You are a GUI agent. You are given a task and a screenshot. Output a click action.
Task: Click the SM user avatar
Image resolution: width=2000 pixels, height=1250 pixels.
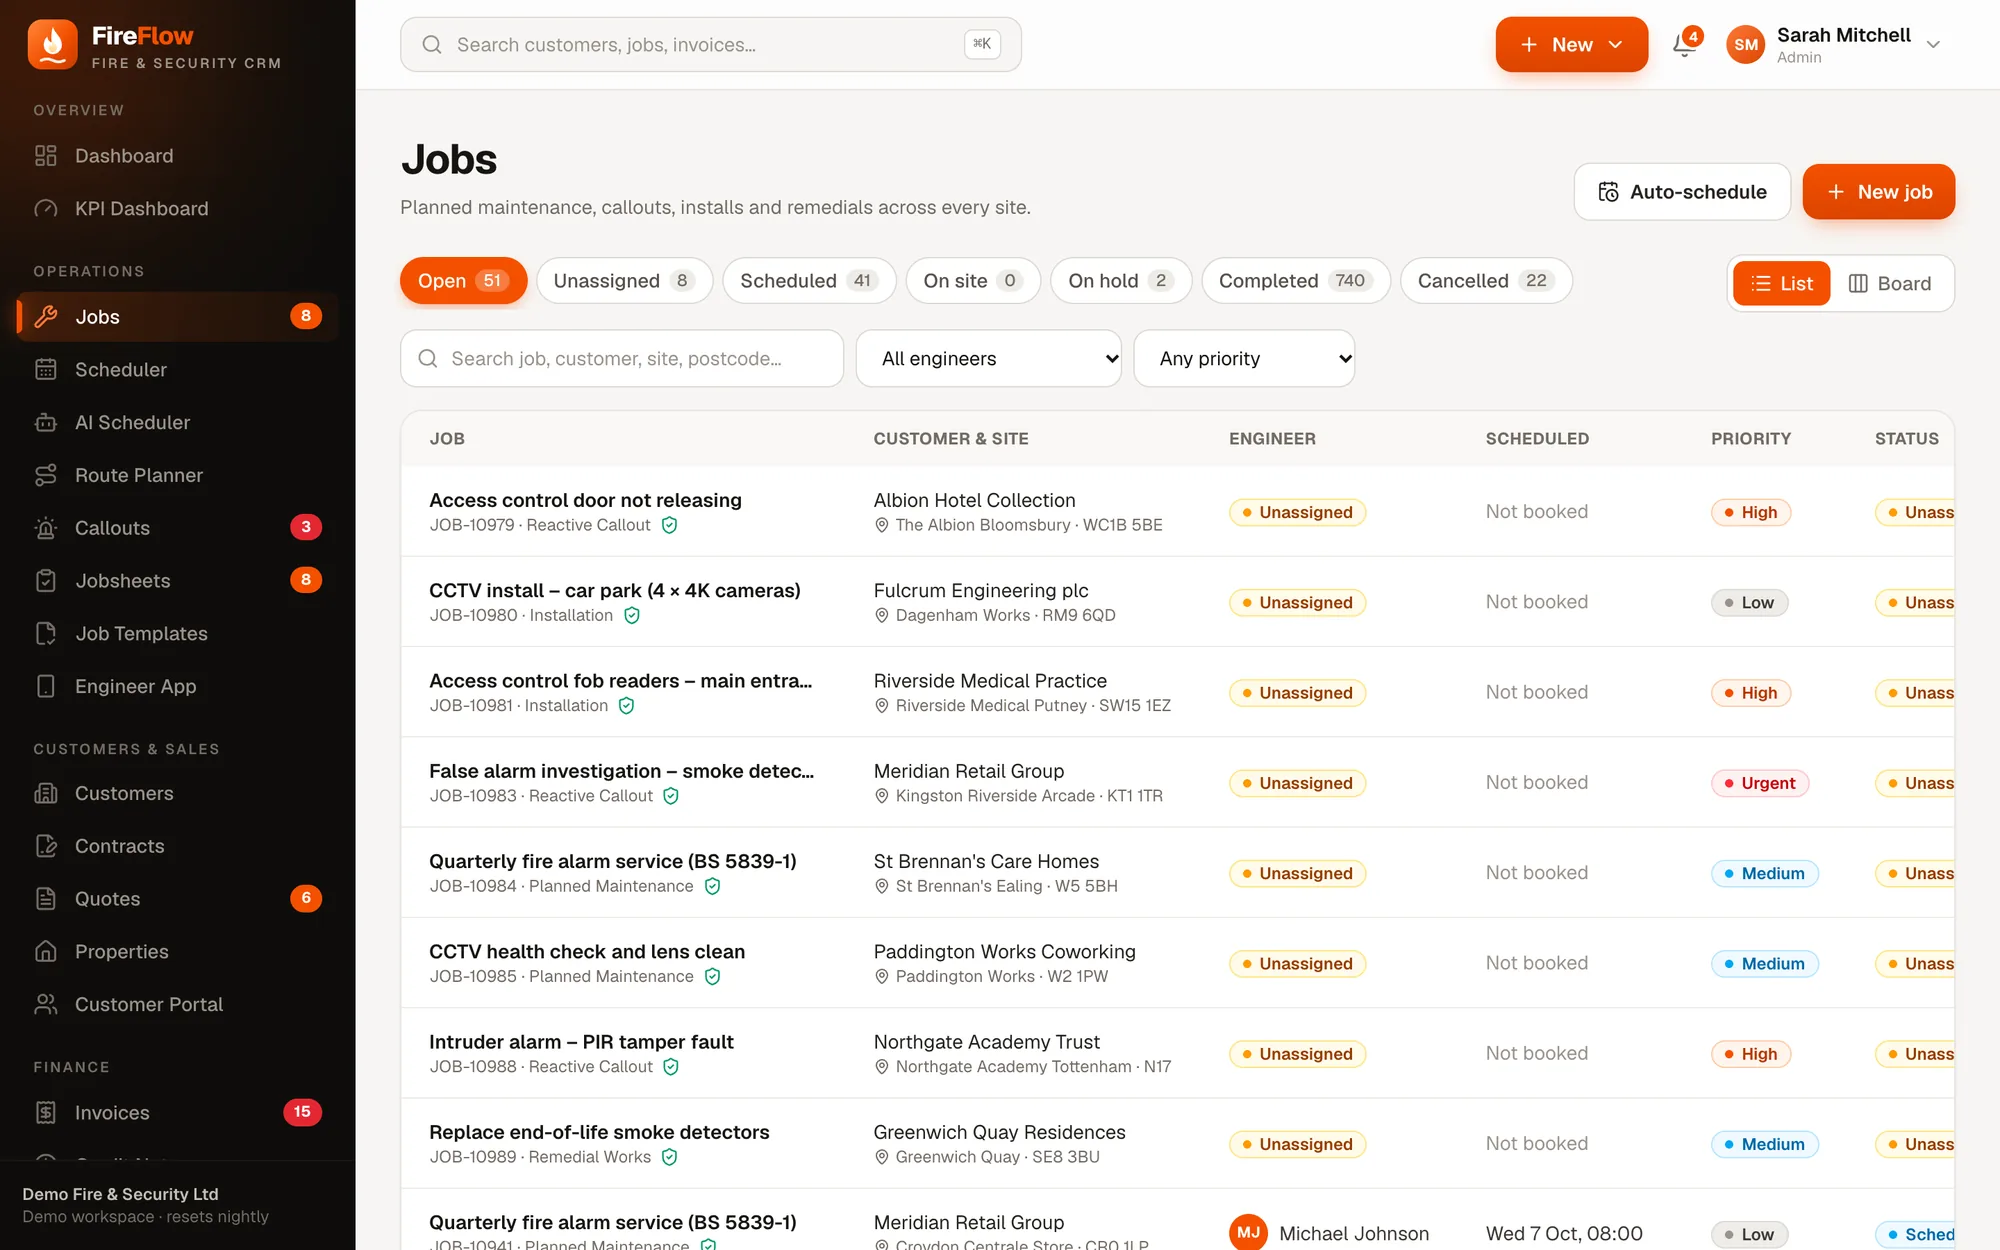1746,44
